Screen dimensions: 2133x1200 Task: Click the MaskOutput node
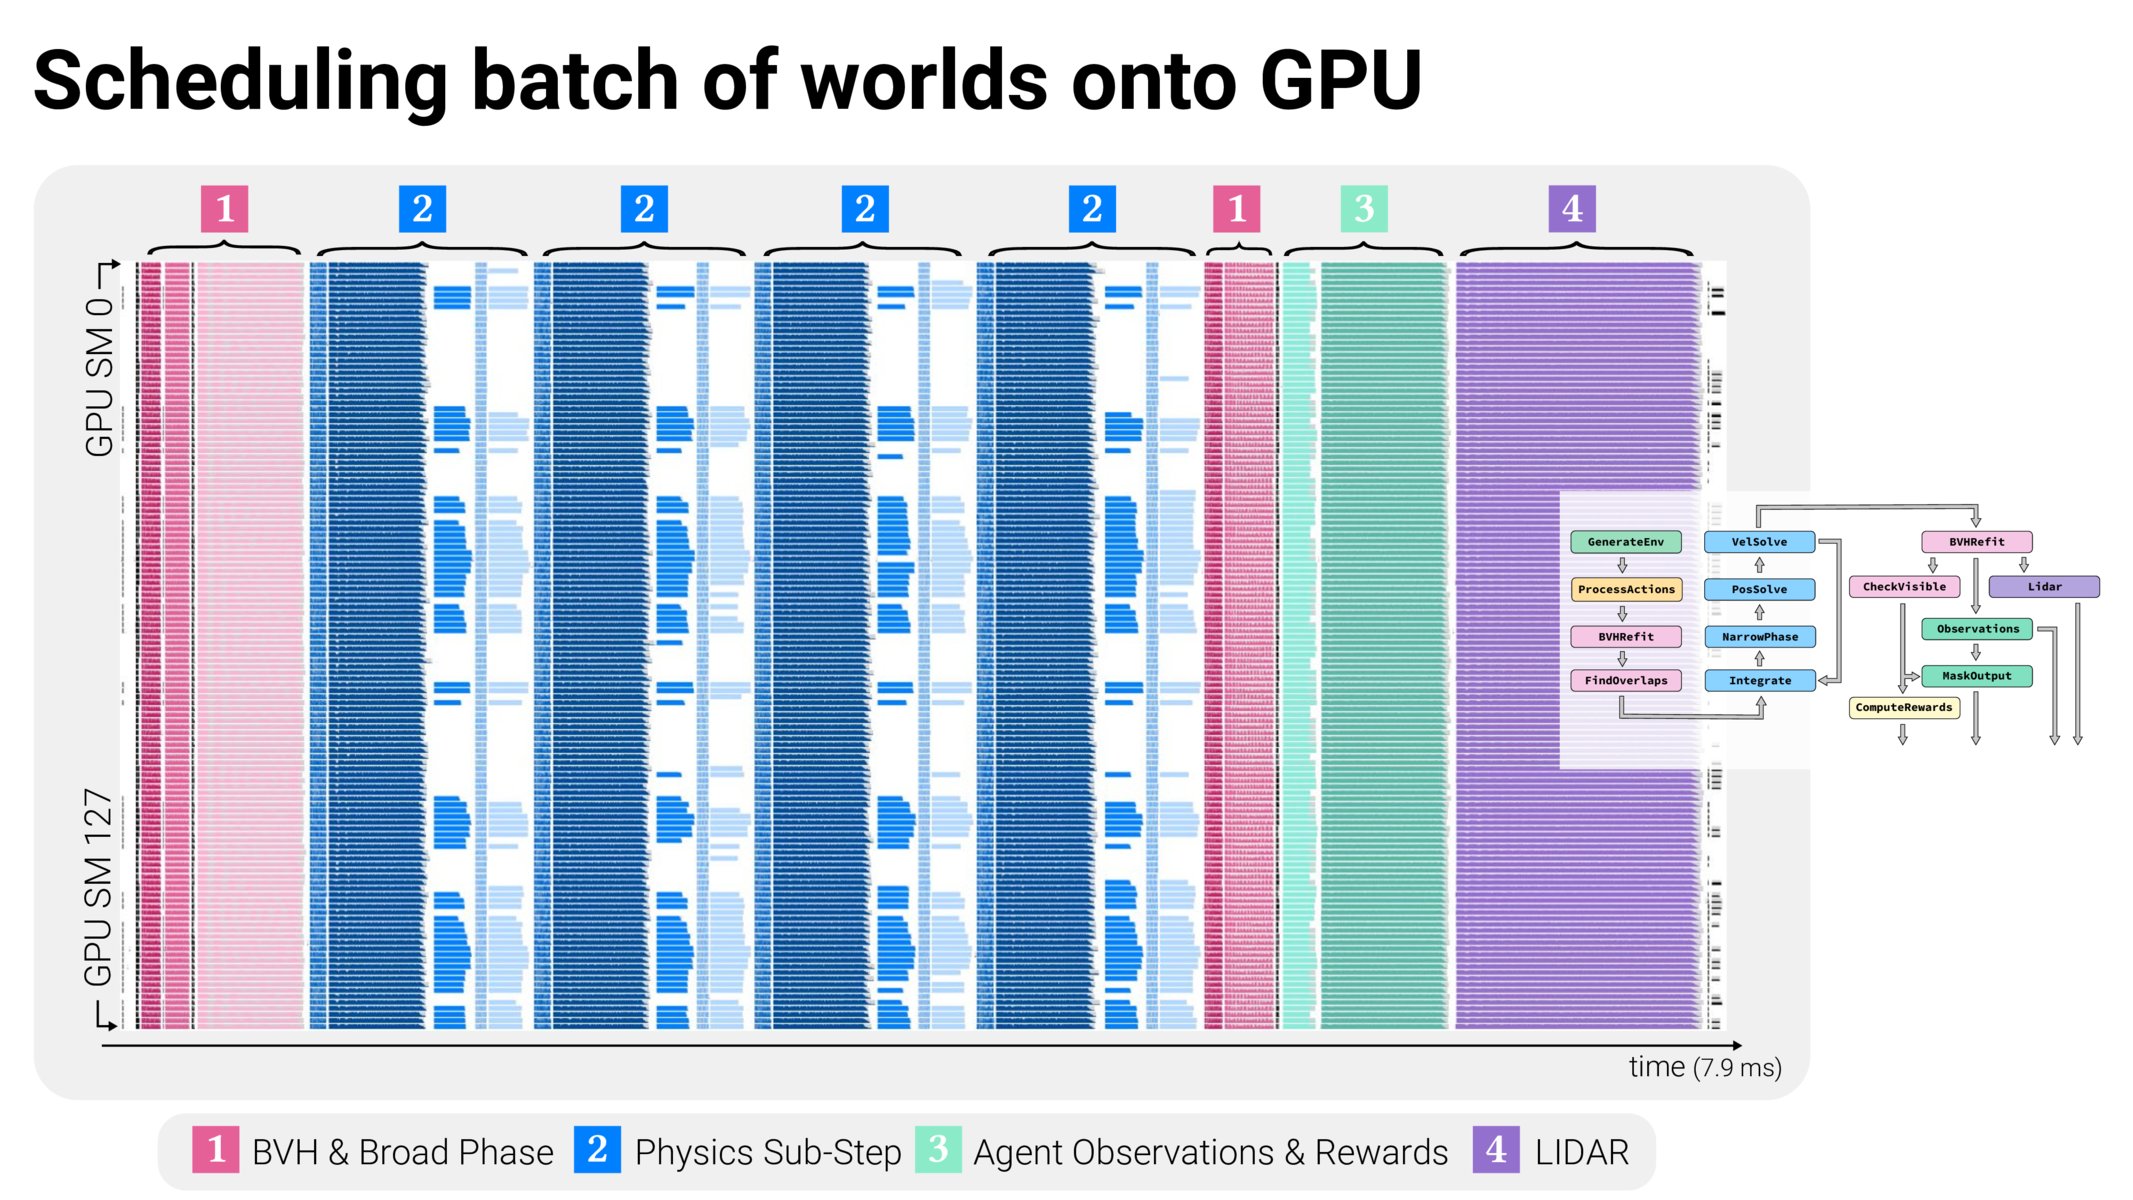[1976, 676]
